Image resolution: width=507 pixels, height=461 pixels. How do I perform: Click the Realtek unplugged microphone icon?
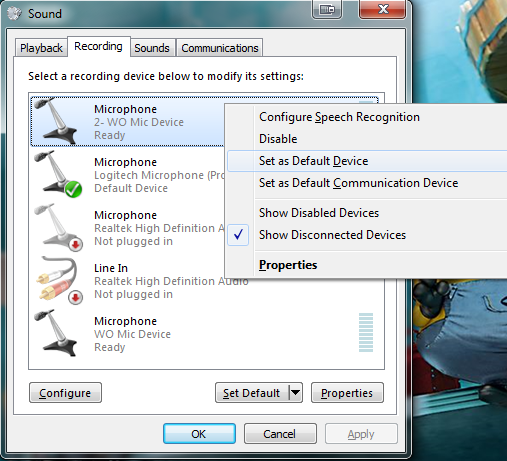[58, 227]
